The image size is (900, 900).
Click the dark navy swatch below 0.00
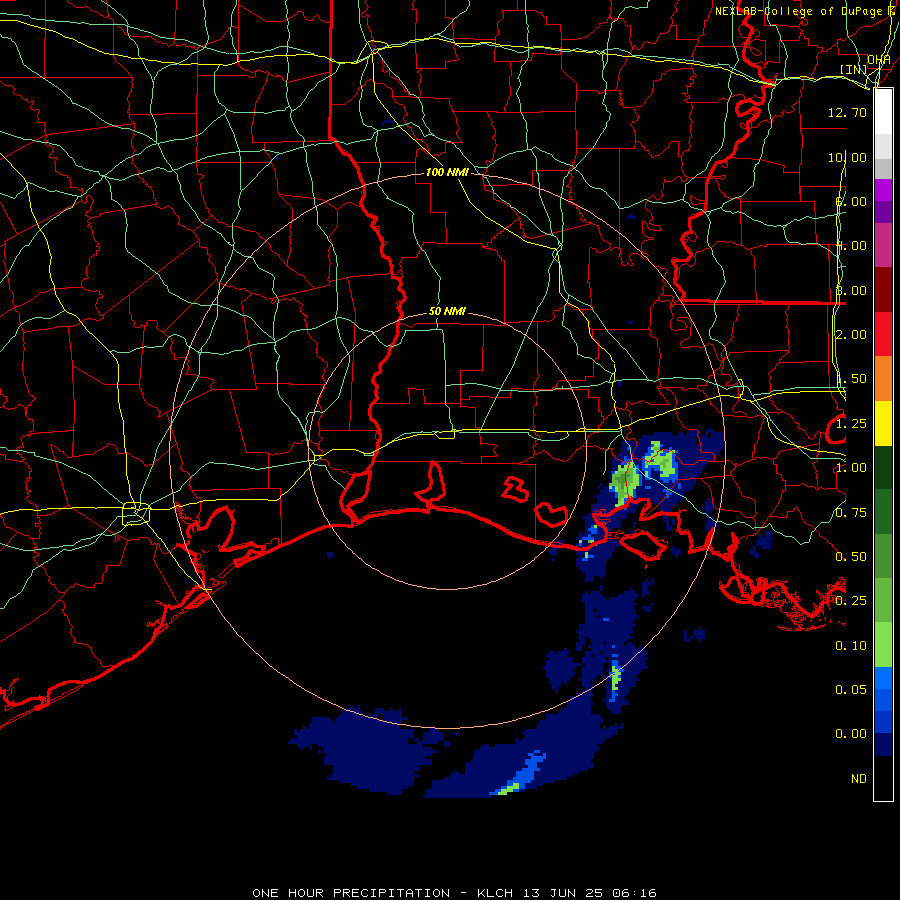(x=883, y=745)
